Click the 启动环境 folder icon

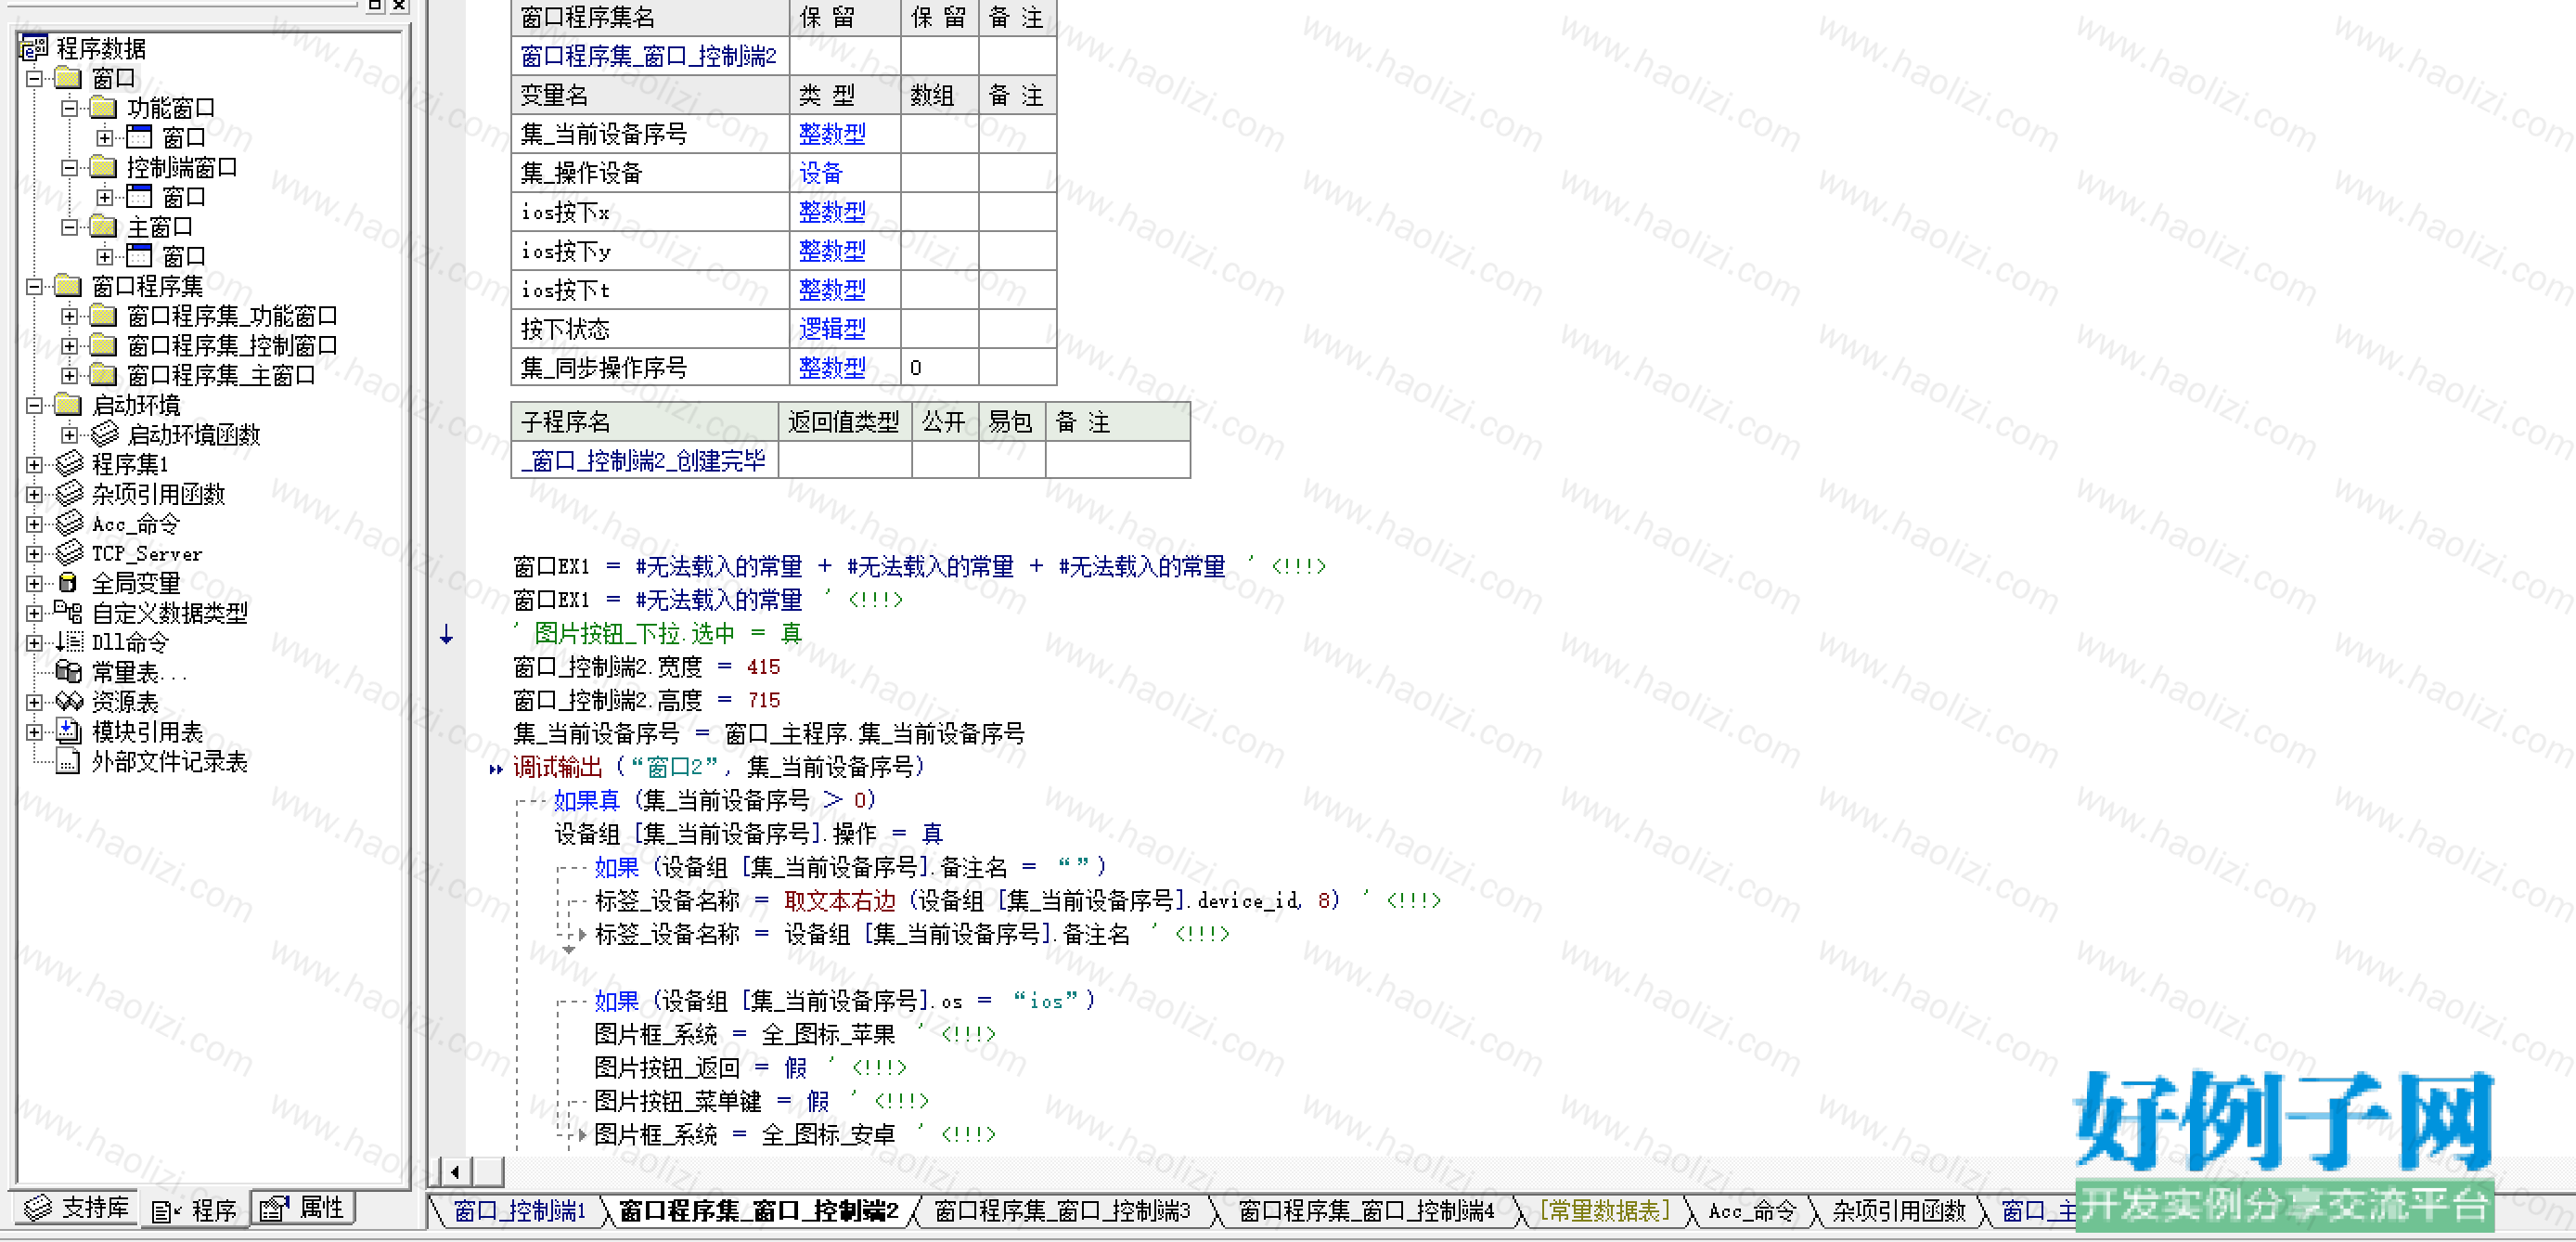coord(68,405)
